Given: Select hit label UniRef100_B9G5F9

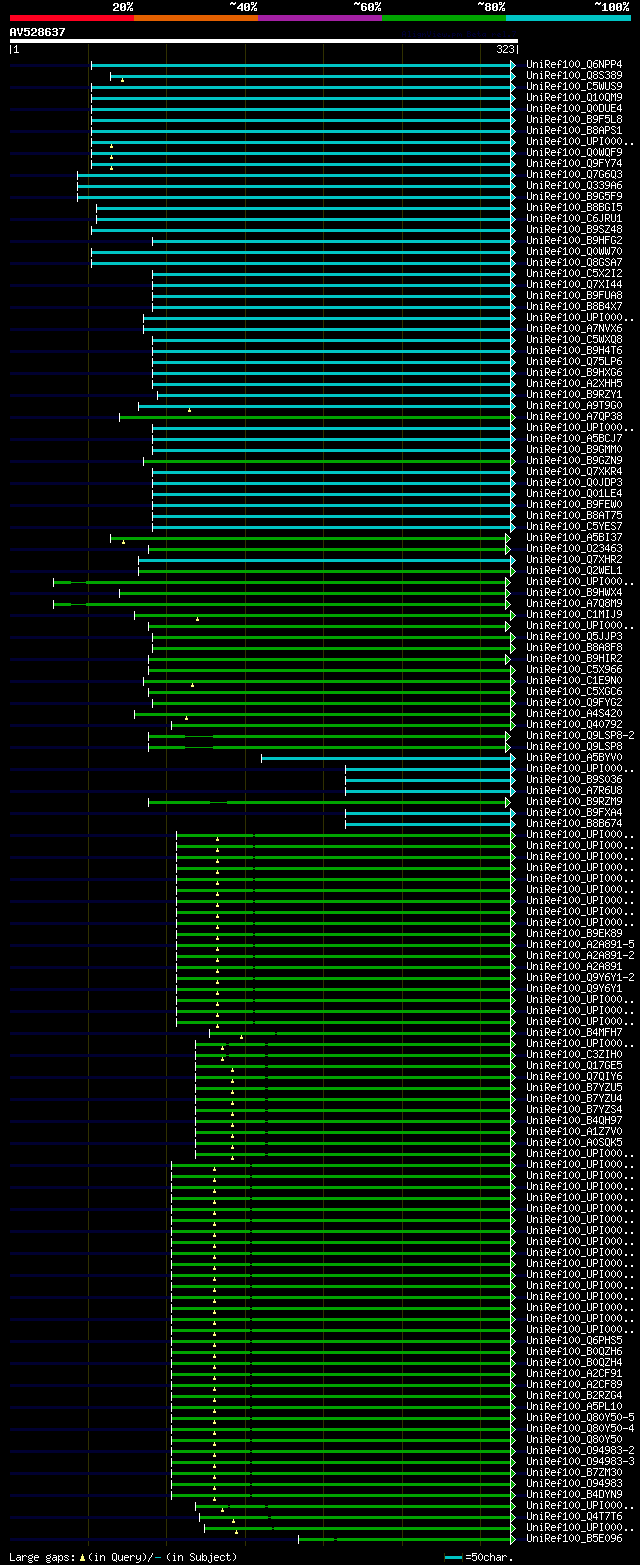Looking at the screenshot, I should [x=574, y=197].
